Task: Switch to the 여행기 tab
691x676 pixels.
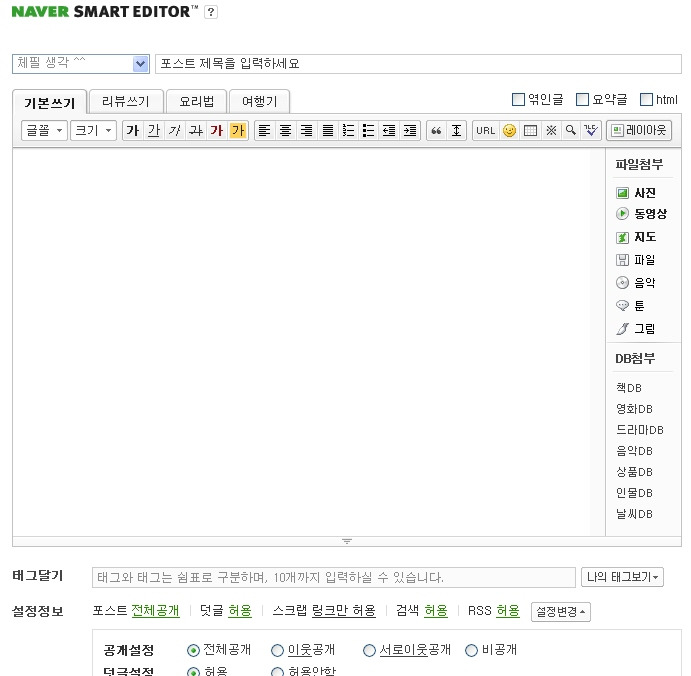Action: tap(260, 101)
